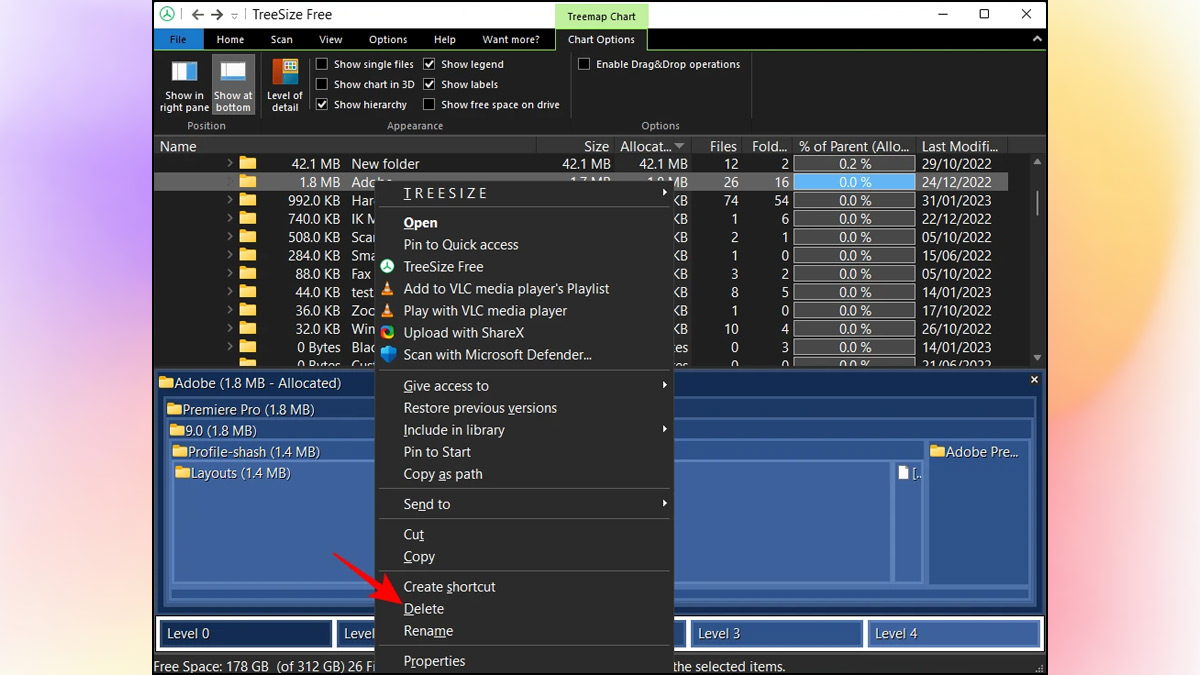Open the TREESIZE submenu entry
The height and width of the screenshot is (675, 1200).
coord(525,194)
